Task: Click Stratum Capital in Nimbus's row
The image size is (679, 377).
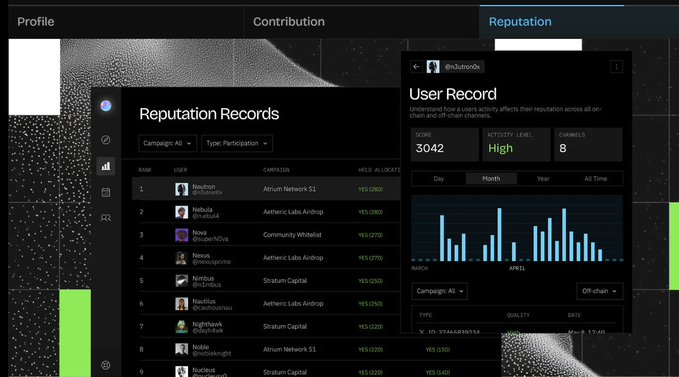Action: (285, 281)
